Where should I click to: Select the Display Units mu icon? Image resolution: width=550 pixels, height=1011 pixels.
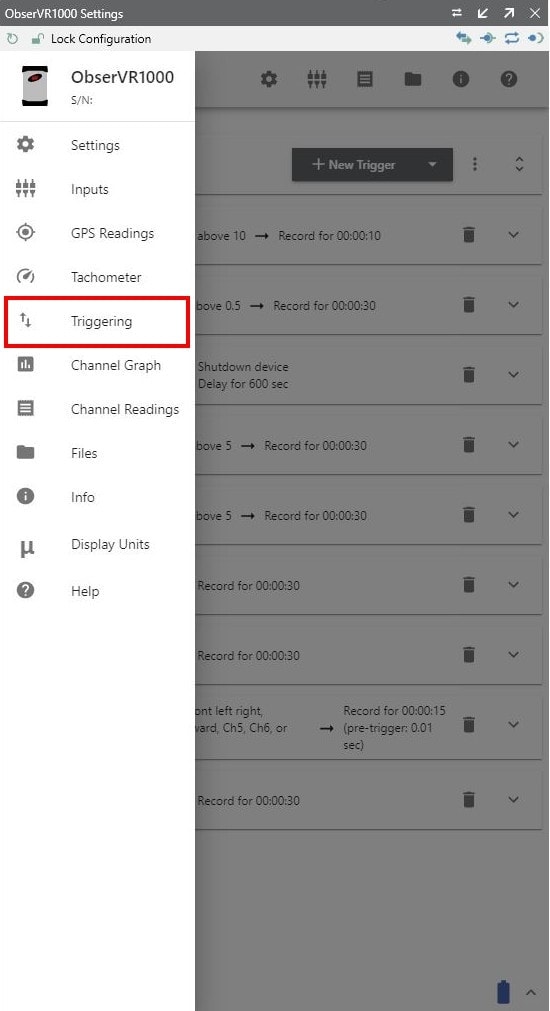pyautogui.click(x=26, y=547)
